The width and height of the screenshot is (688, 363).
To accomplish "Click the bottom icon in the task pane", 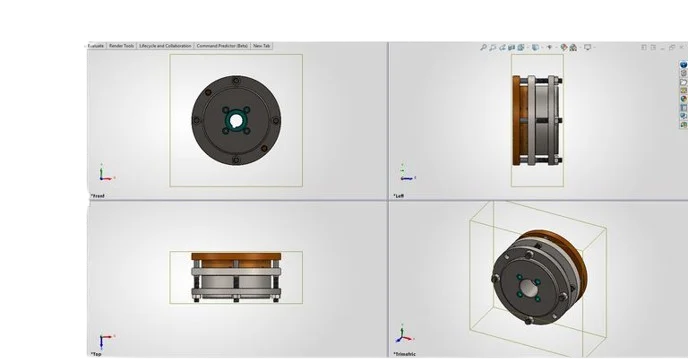I will pos(684,125).
